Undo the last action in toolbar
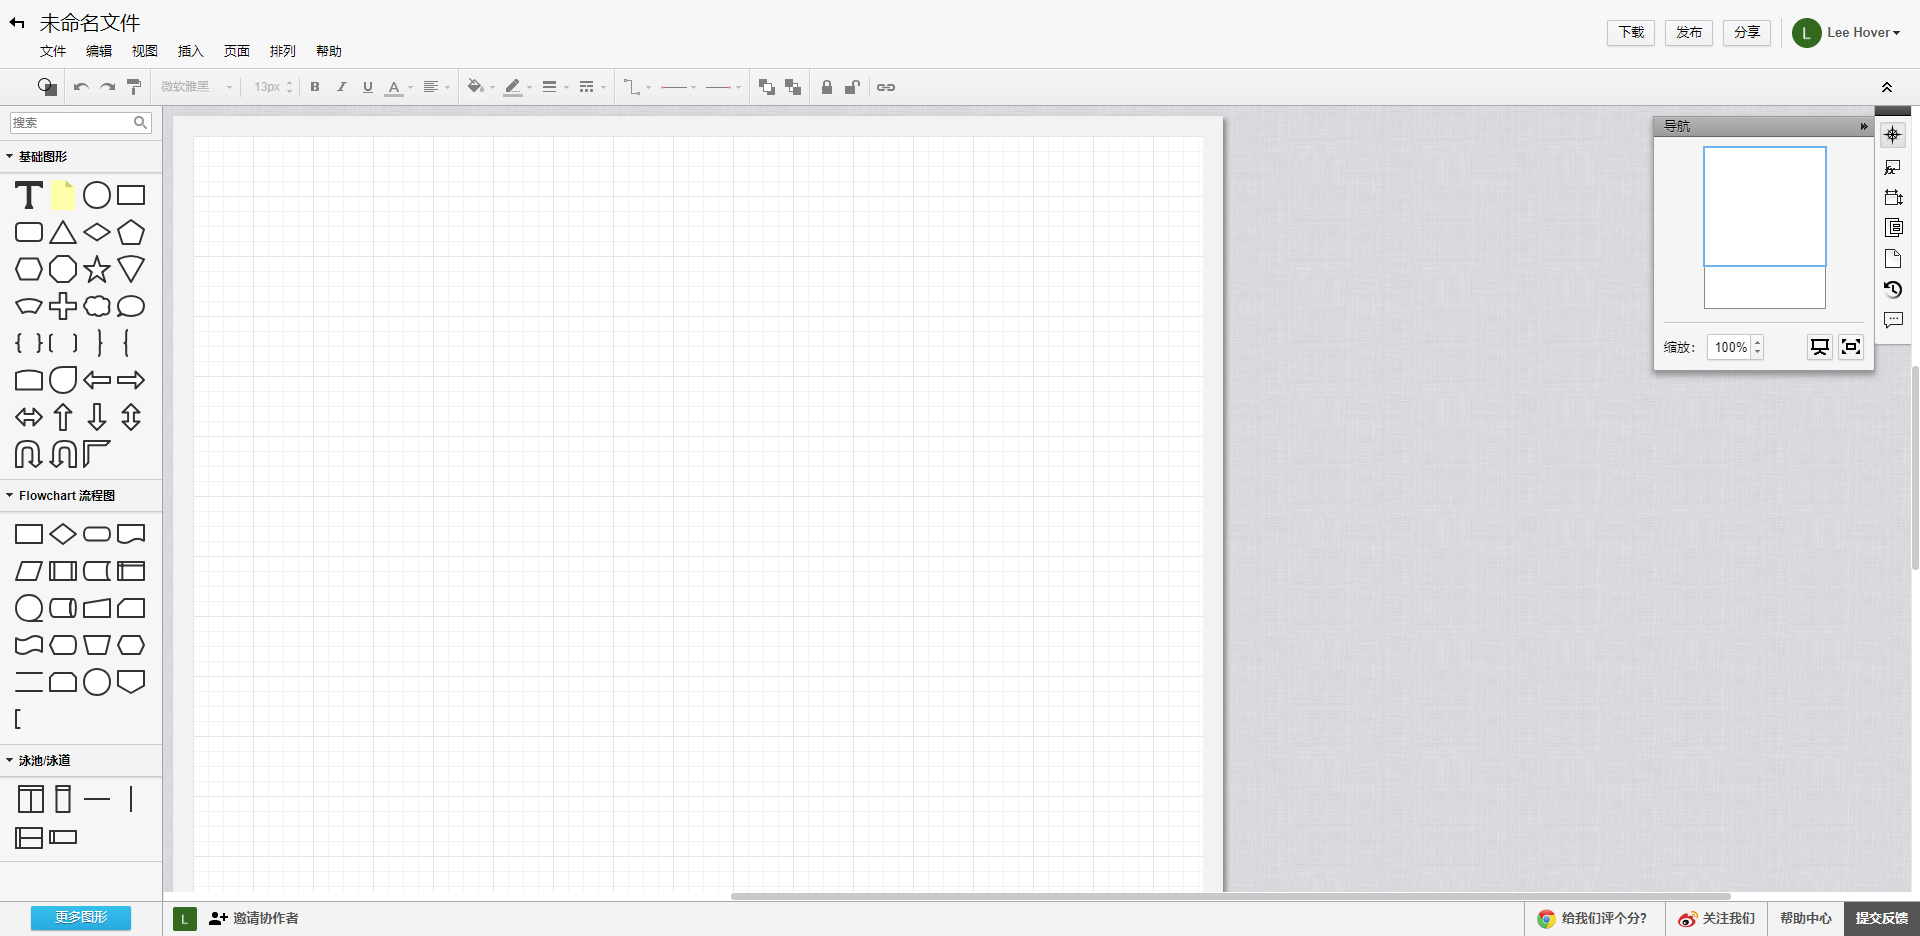Viewport: 1920px width, 936px height. (x=81, y=87)
